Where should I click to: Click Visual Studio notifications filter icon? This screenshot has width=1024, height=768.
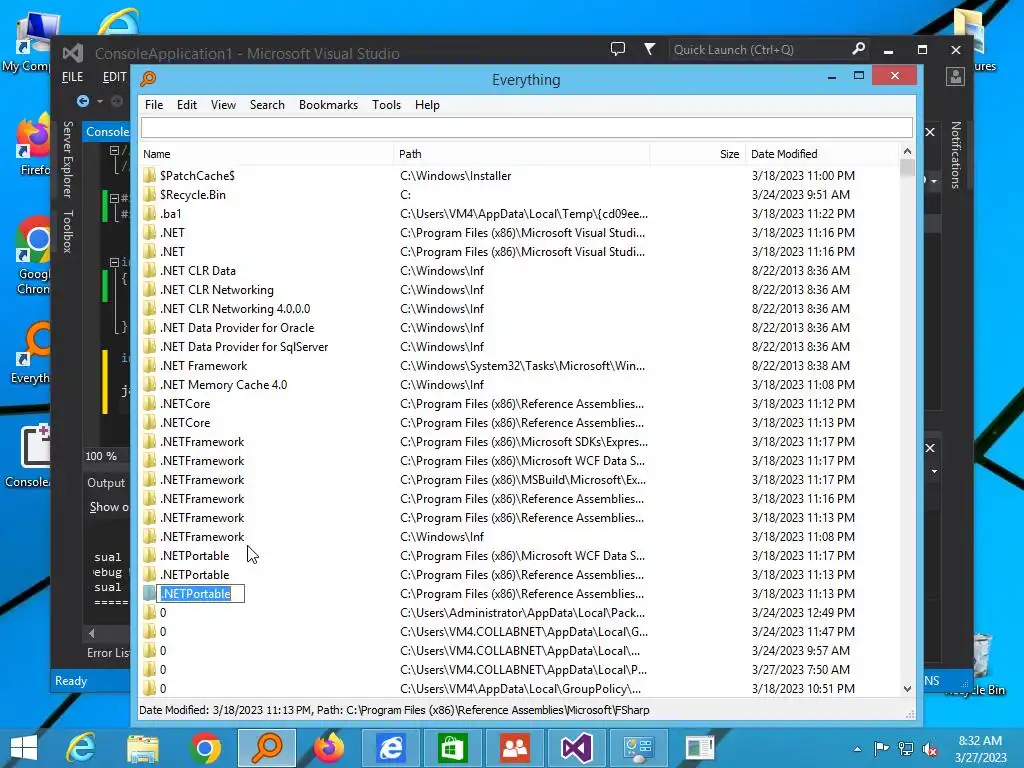(x=649, y=49)
